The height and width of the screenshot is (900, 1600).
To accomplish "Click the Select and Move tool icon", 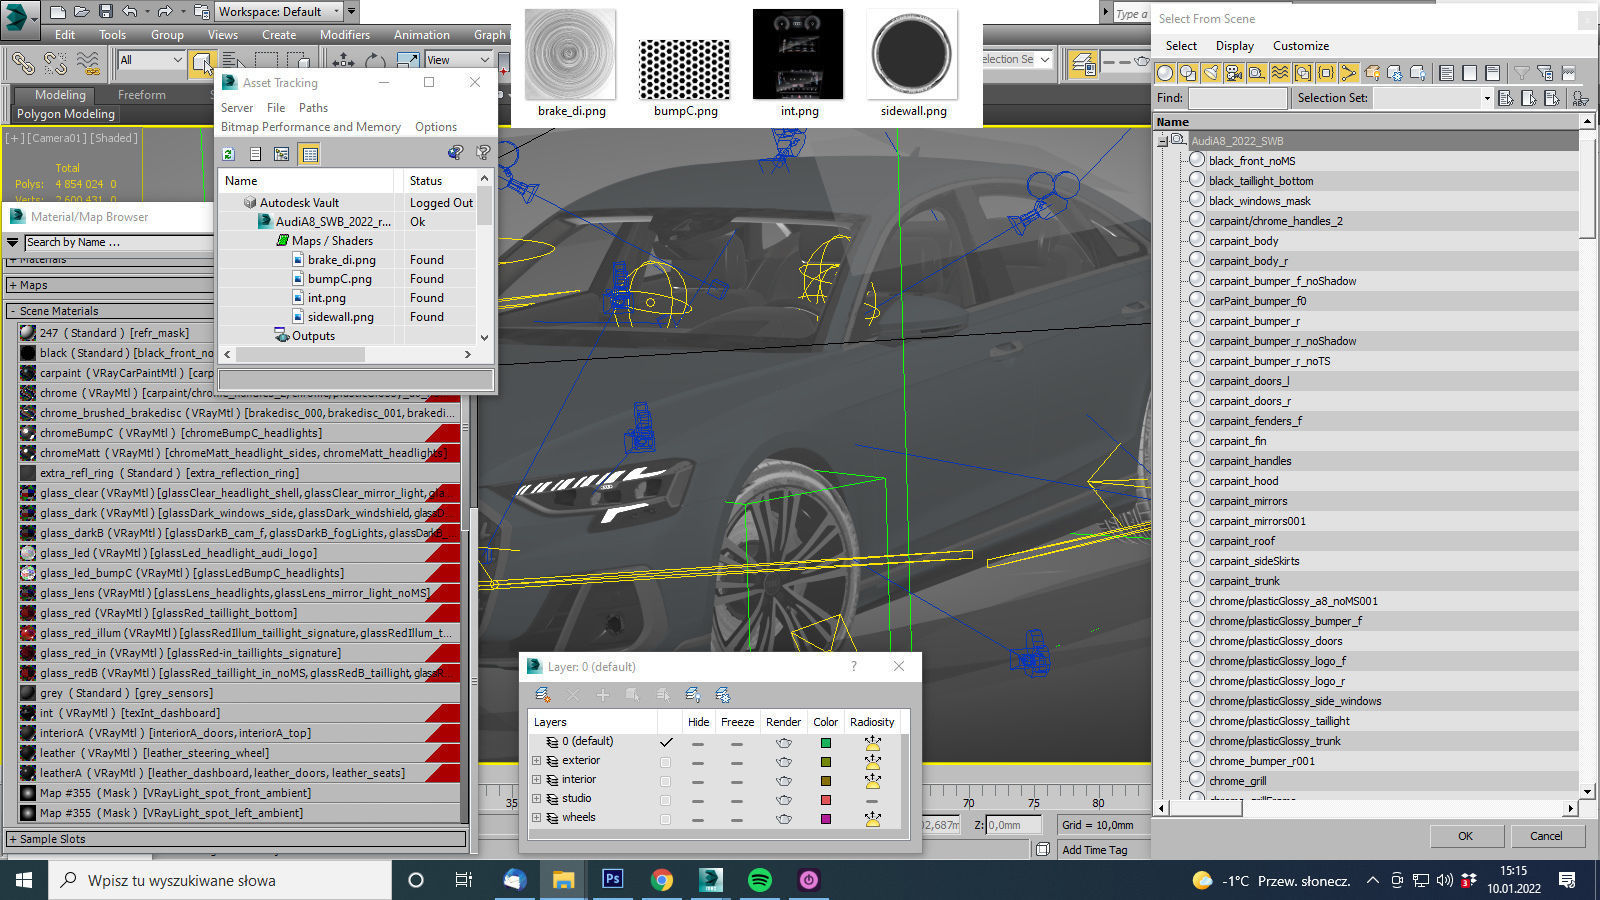I will [x=343, y=61].
